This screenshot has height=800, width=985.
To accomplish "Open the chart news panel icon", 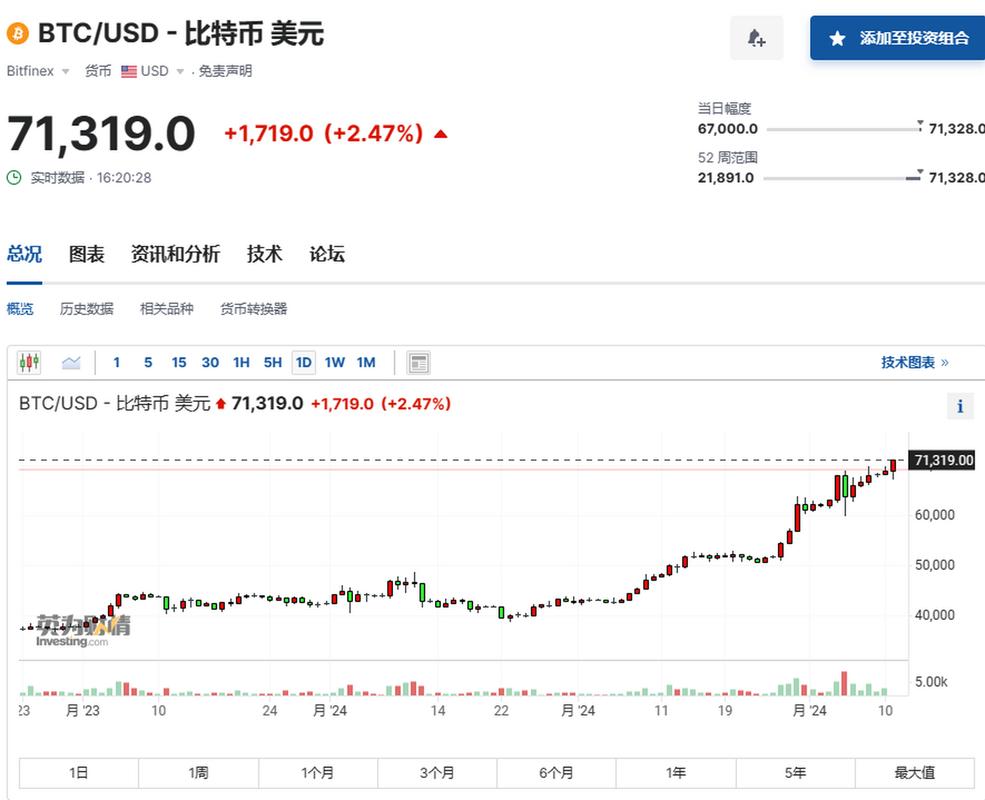I will tap(418, 362).
